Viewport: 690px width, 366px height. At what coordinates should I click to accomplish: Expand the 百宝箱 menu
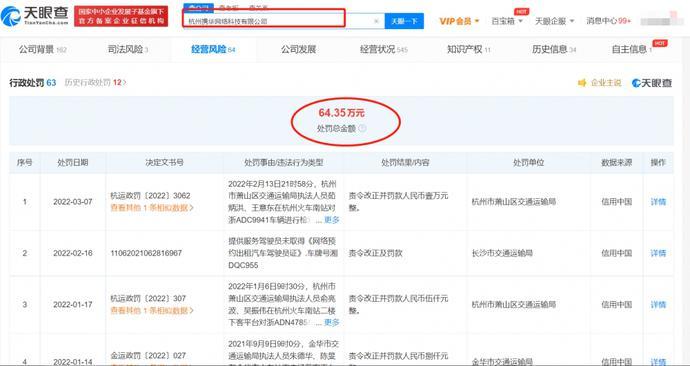pyautogui.click(x=507, y=21)
